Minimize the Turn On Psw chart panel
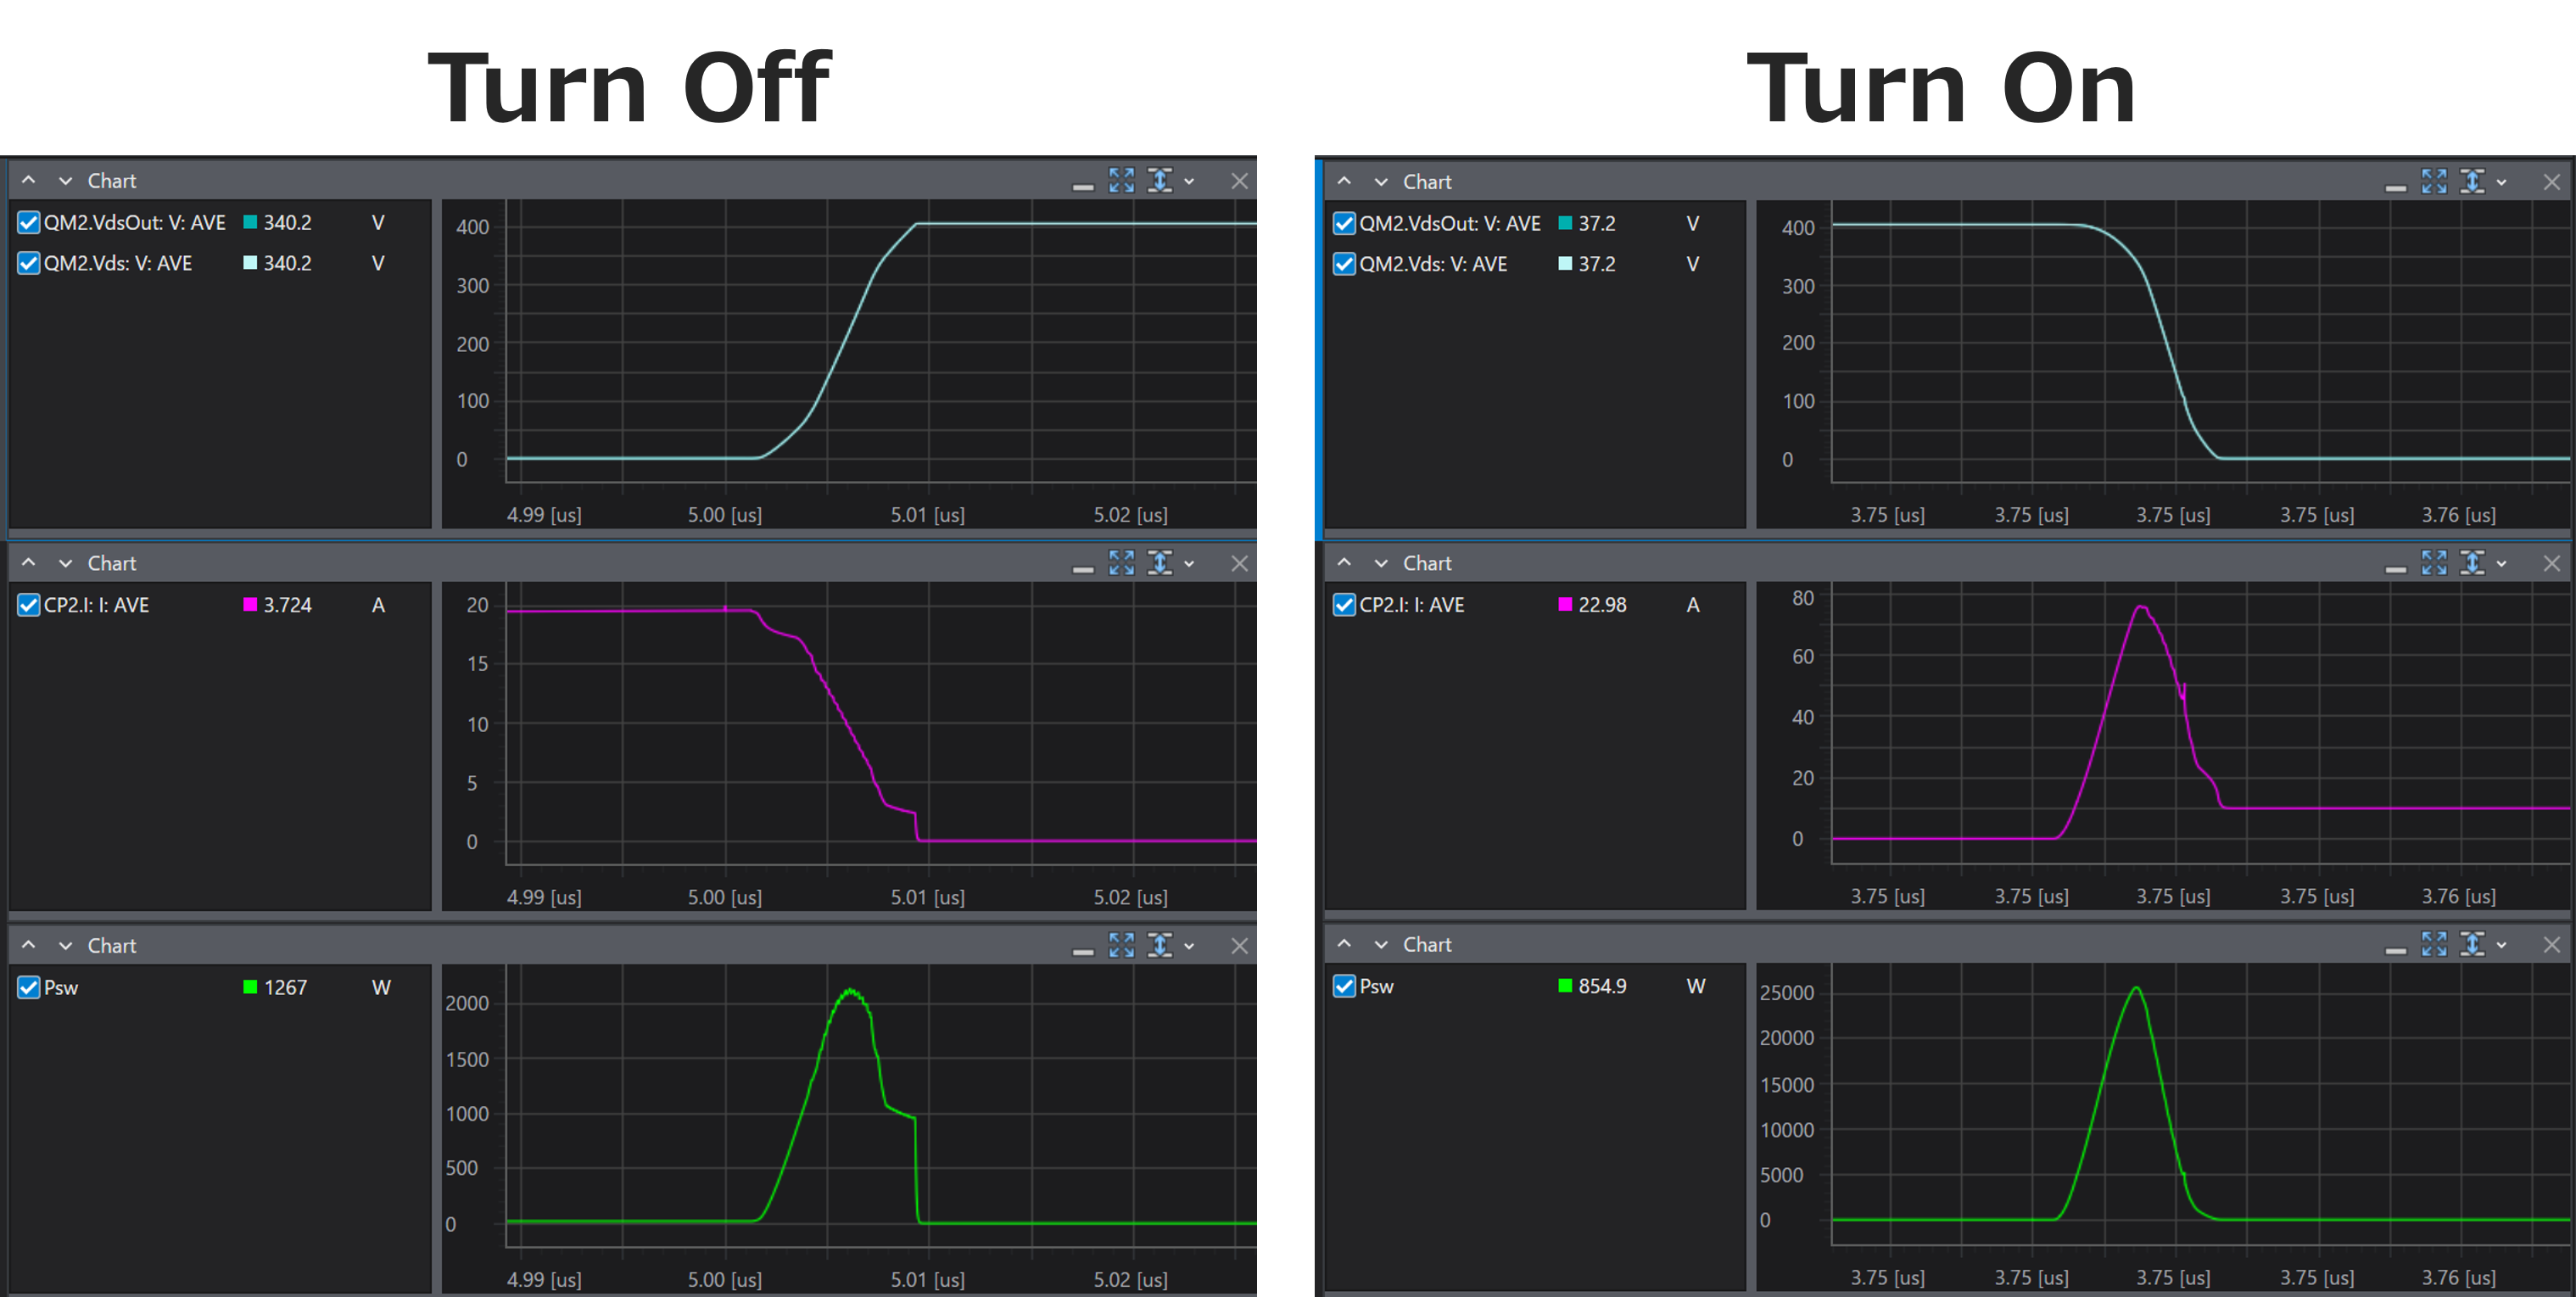This screenshot has width=2576, height=1297. pyautogui.click(x=2396, y=950)
